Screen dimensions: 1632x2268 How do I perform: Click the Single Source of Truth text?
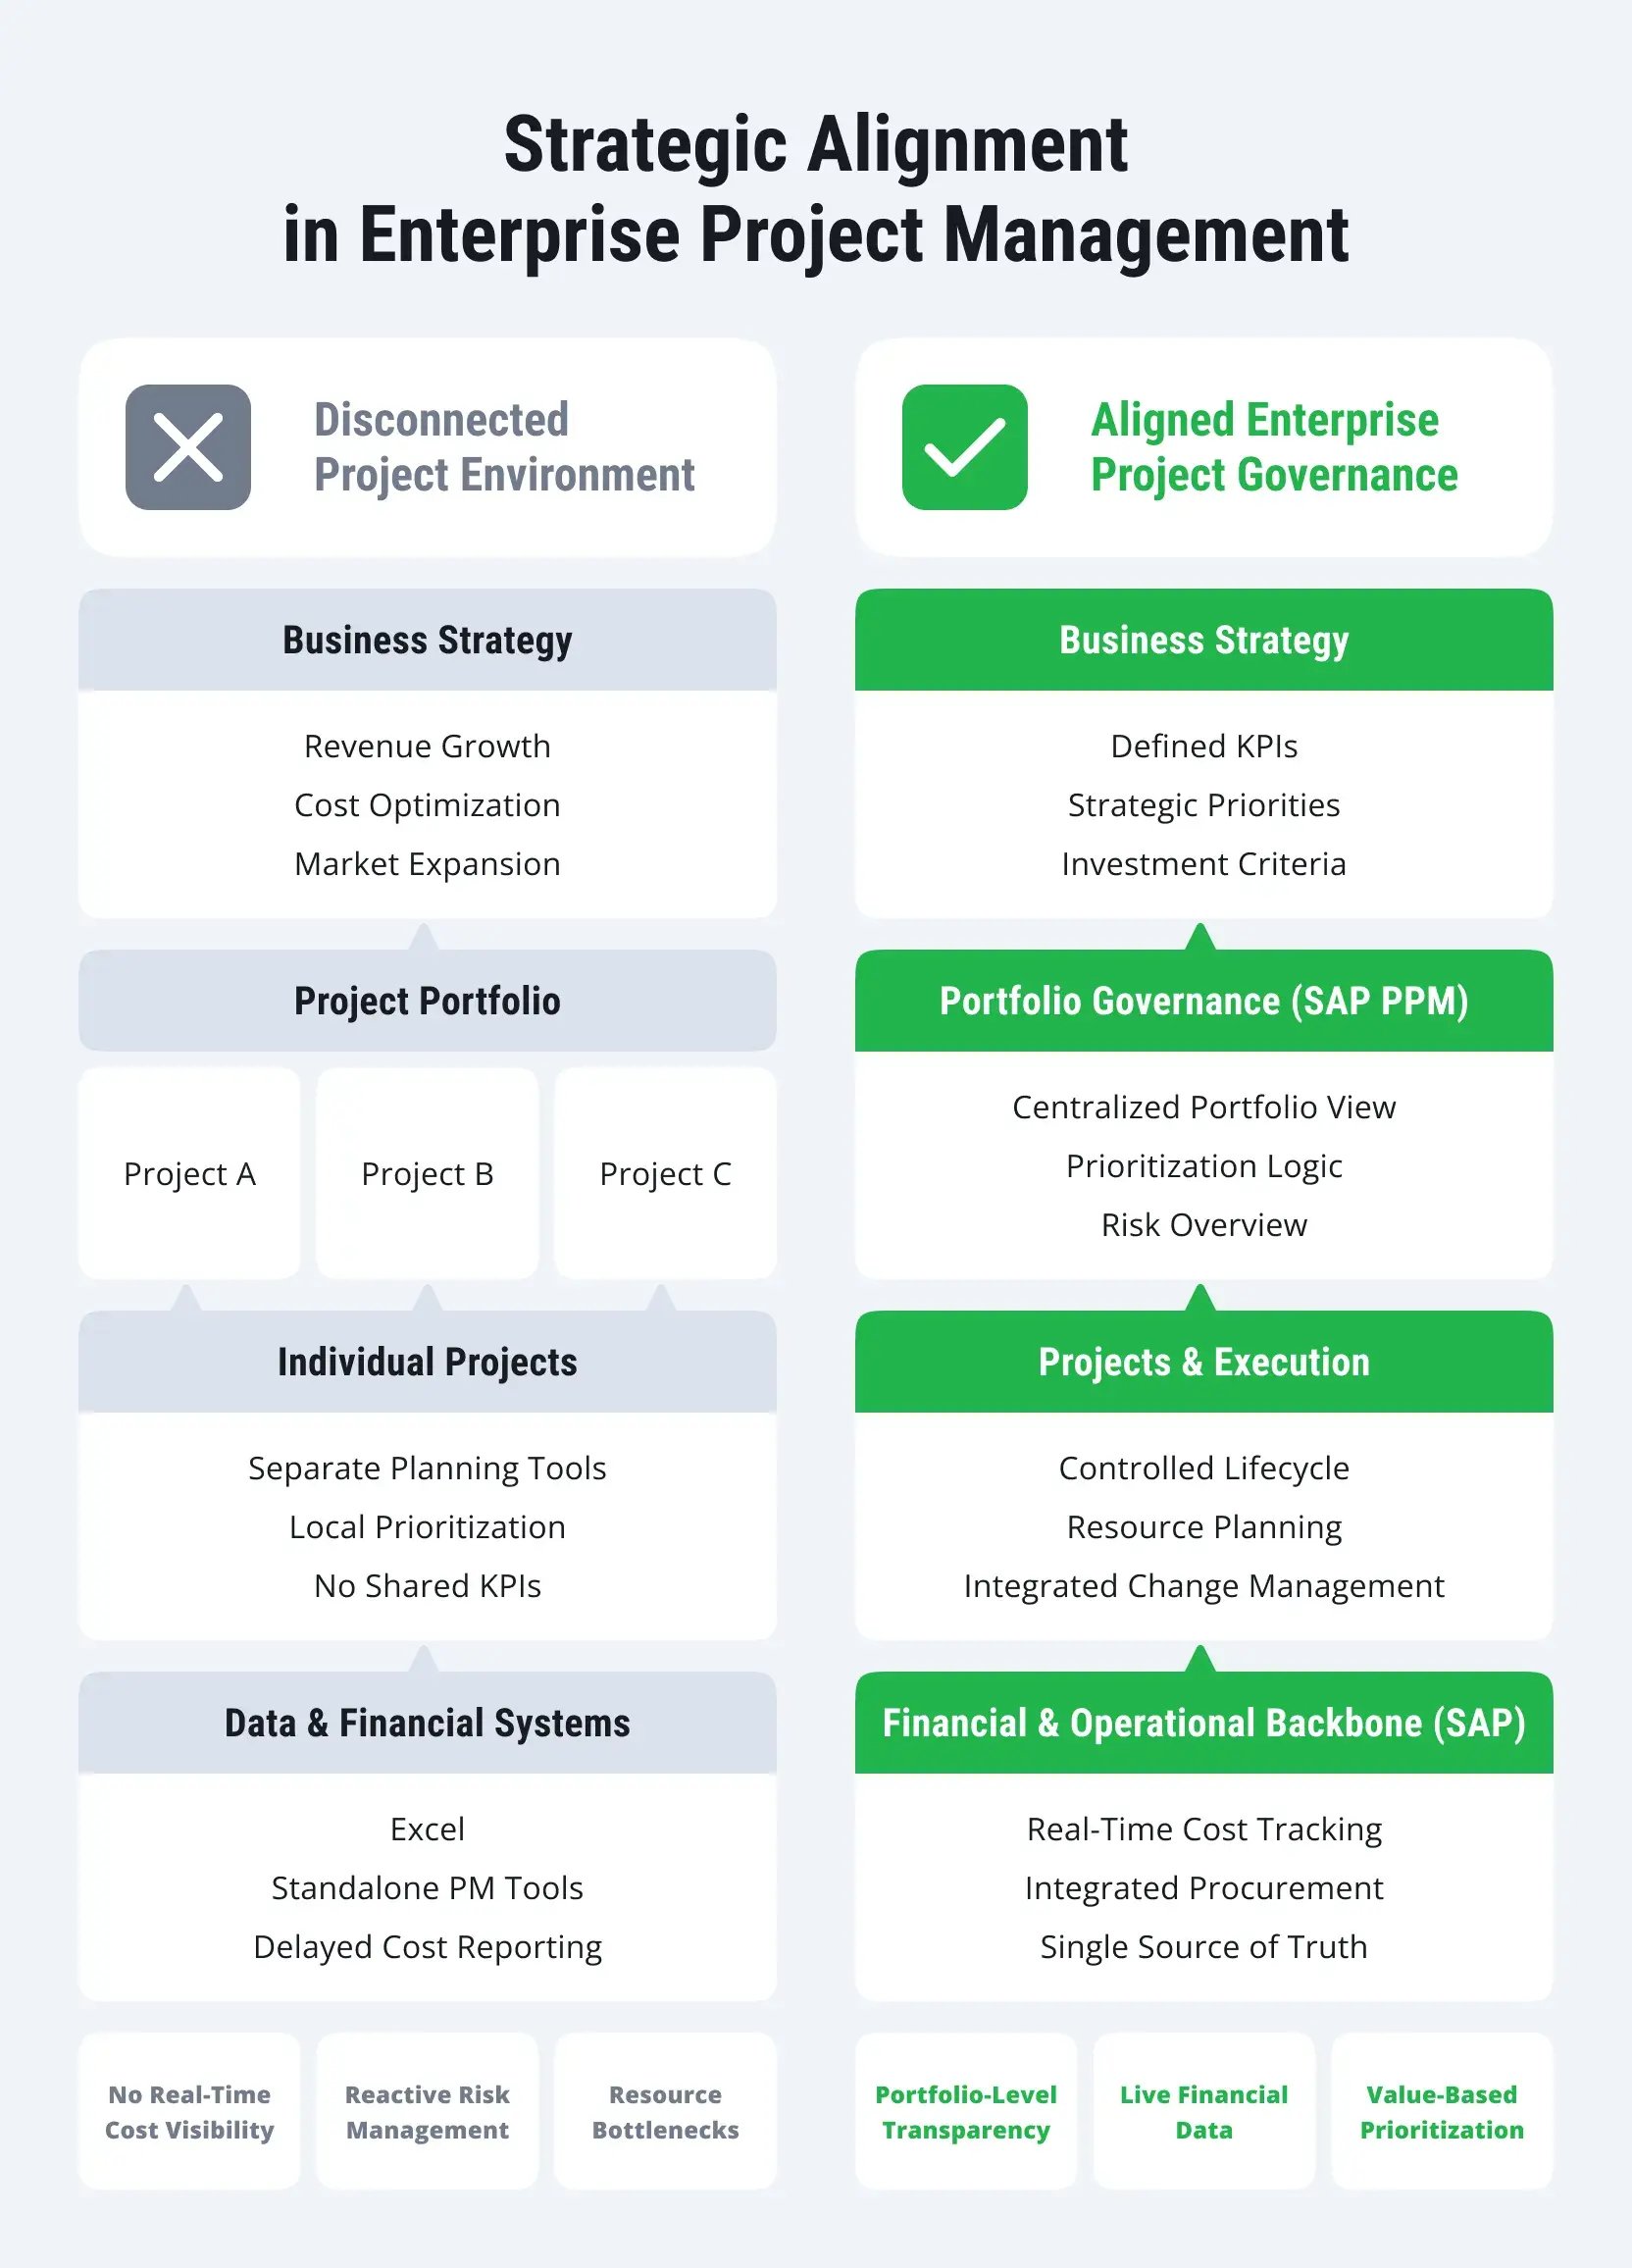click(x=1203, y=1947)
